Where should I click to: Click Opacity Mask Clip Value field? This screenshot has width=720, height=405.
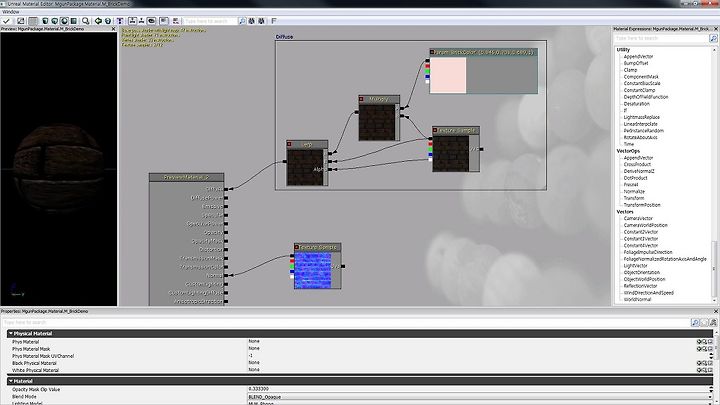(478, 389)
